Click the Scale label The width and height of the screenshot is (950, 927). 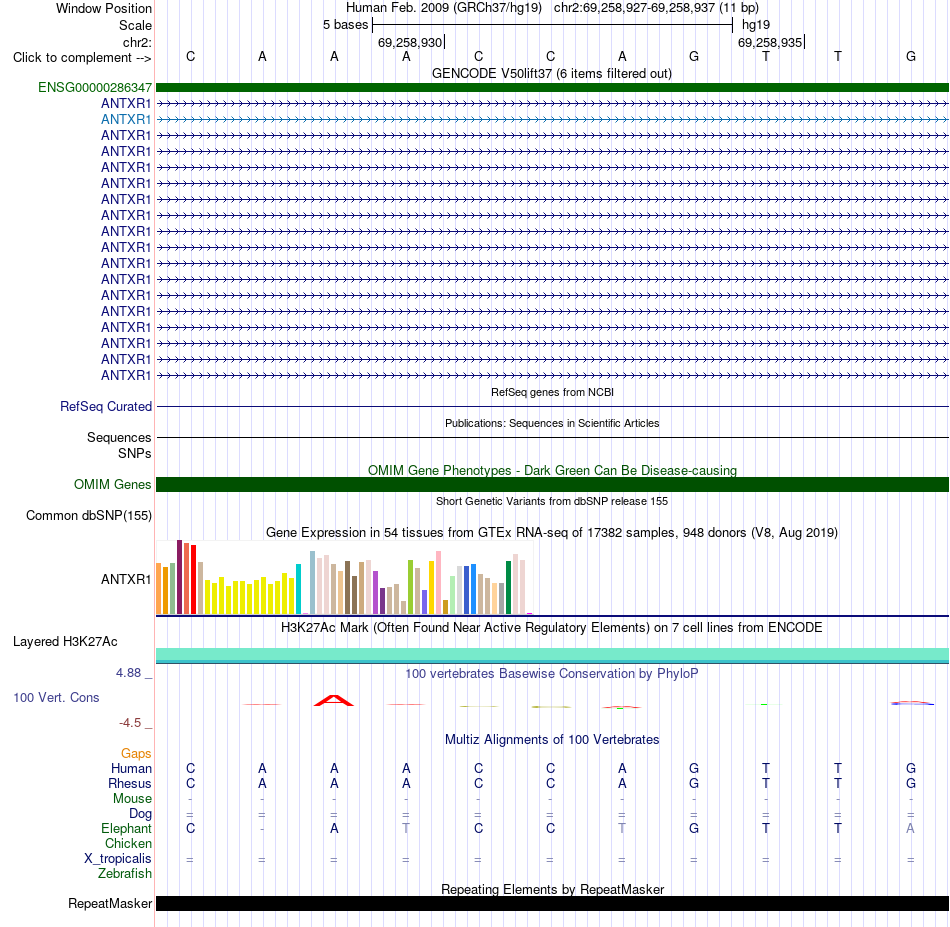click(x=135, y=25)
